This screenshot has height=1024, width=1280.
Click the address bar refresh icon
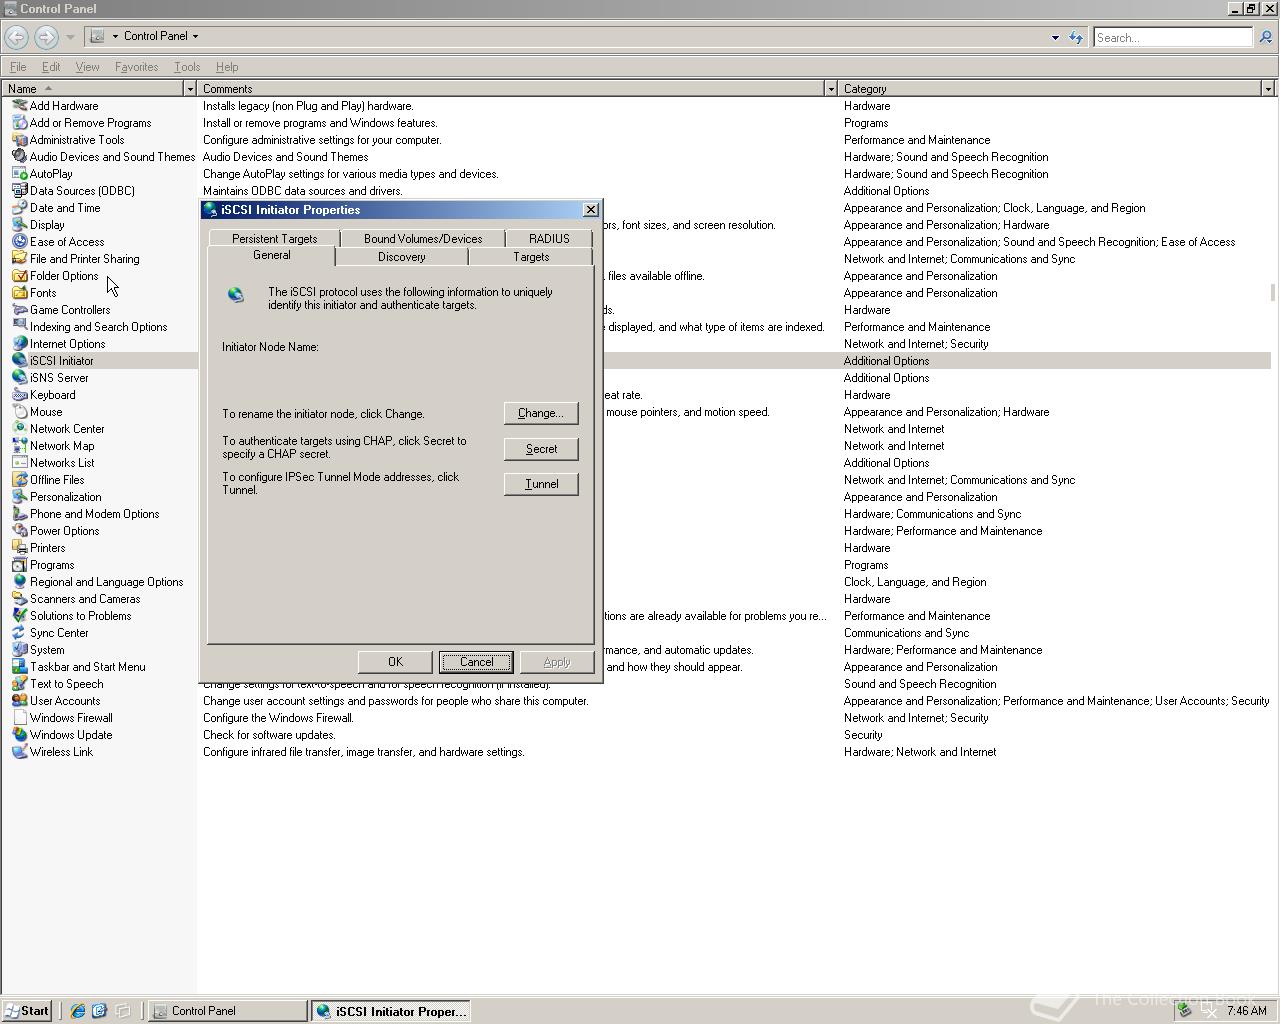pyautogui.click(x=1076, y=38)
